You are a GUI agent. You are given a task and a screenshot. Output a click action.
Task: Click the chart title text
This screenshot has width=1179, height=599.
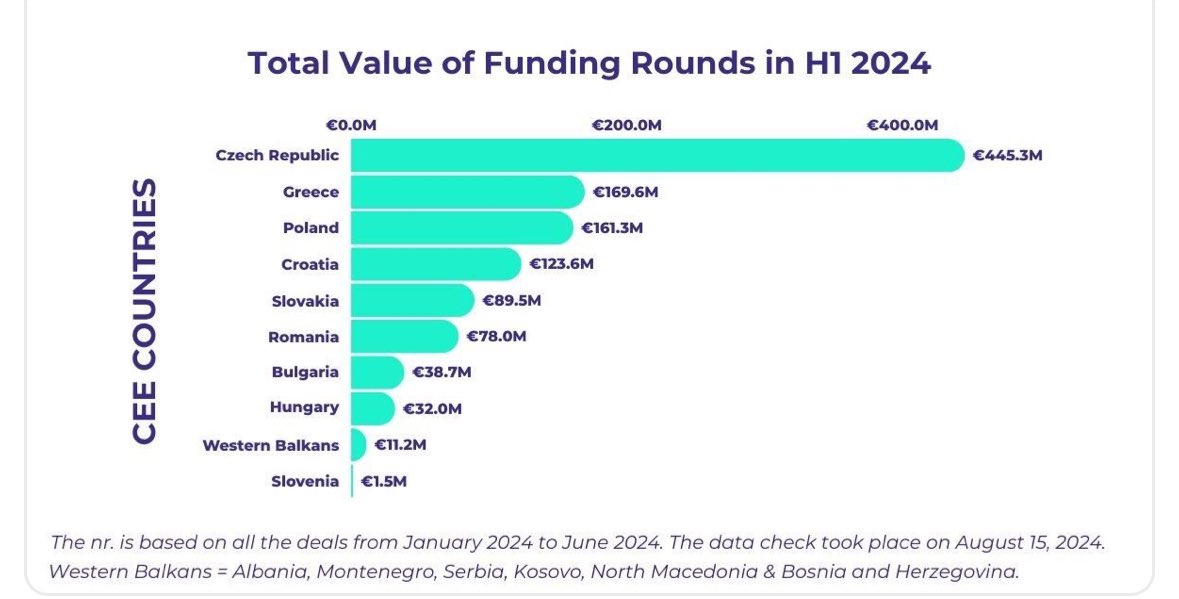pyautogui.click(x=590, y=62)
